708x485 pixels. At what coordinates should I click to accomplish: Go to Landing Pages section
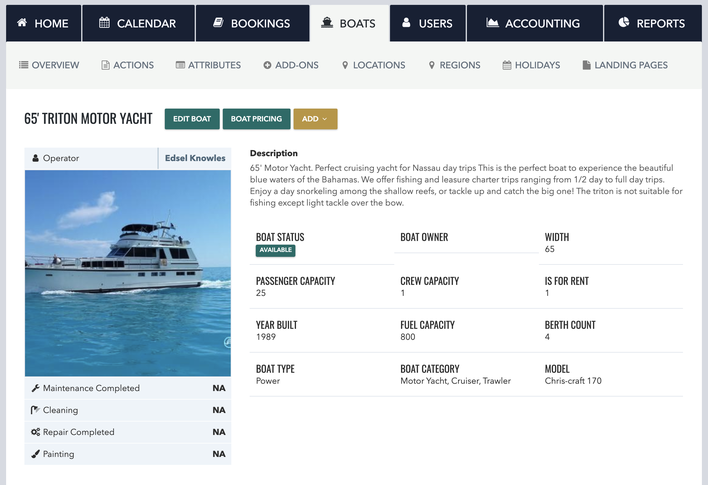[x=625, y=65]
